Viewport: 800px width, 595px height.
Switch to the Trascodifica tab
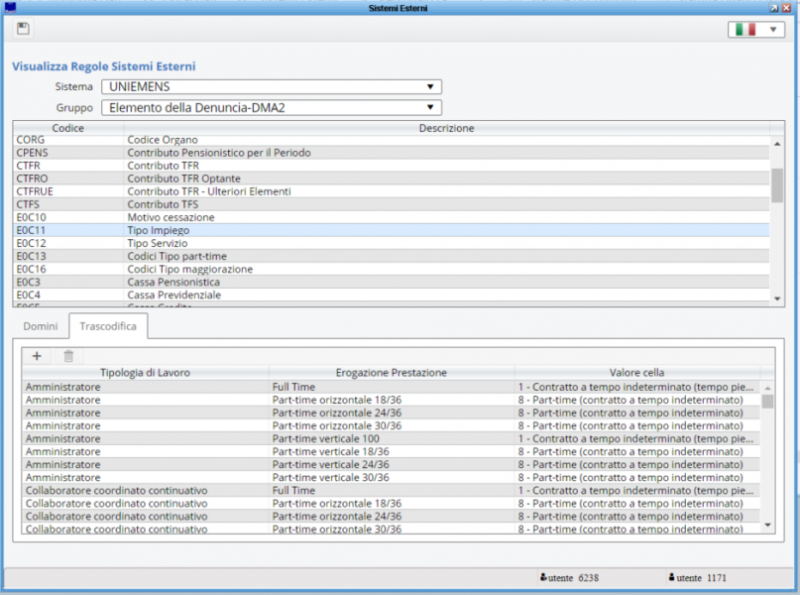pyautogui.click(x=110, y=326)
